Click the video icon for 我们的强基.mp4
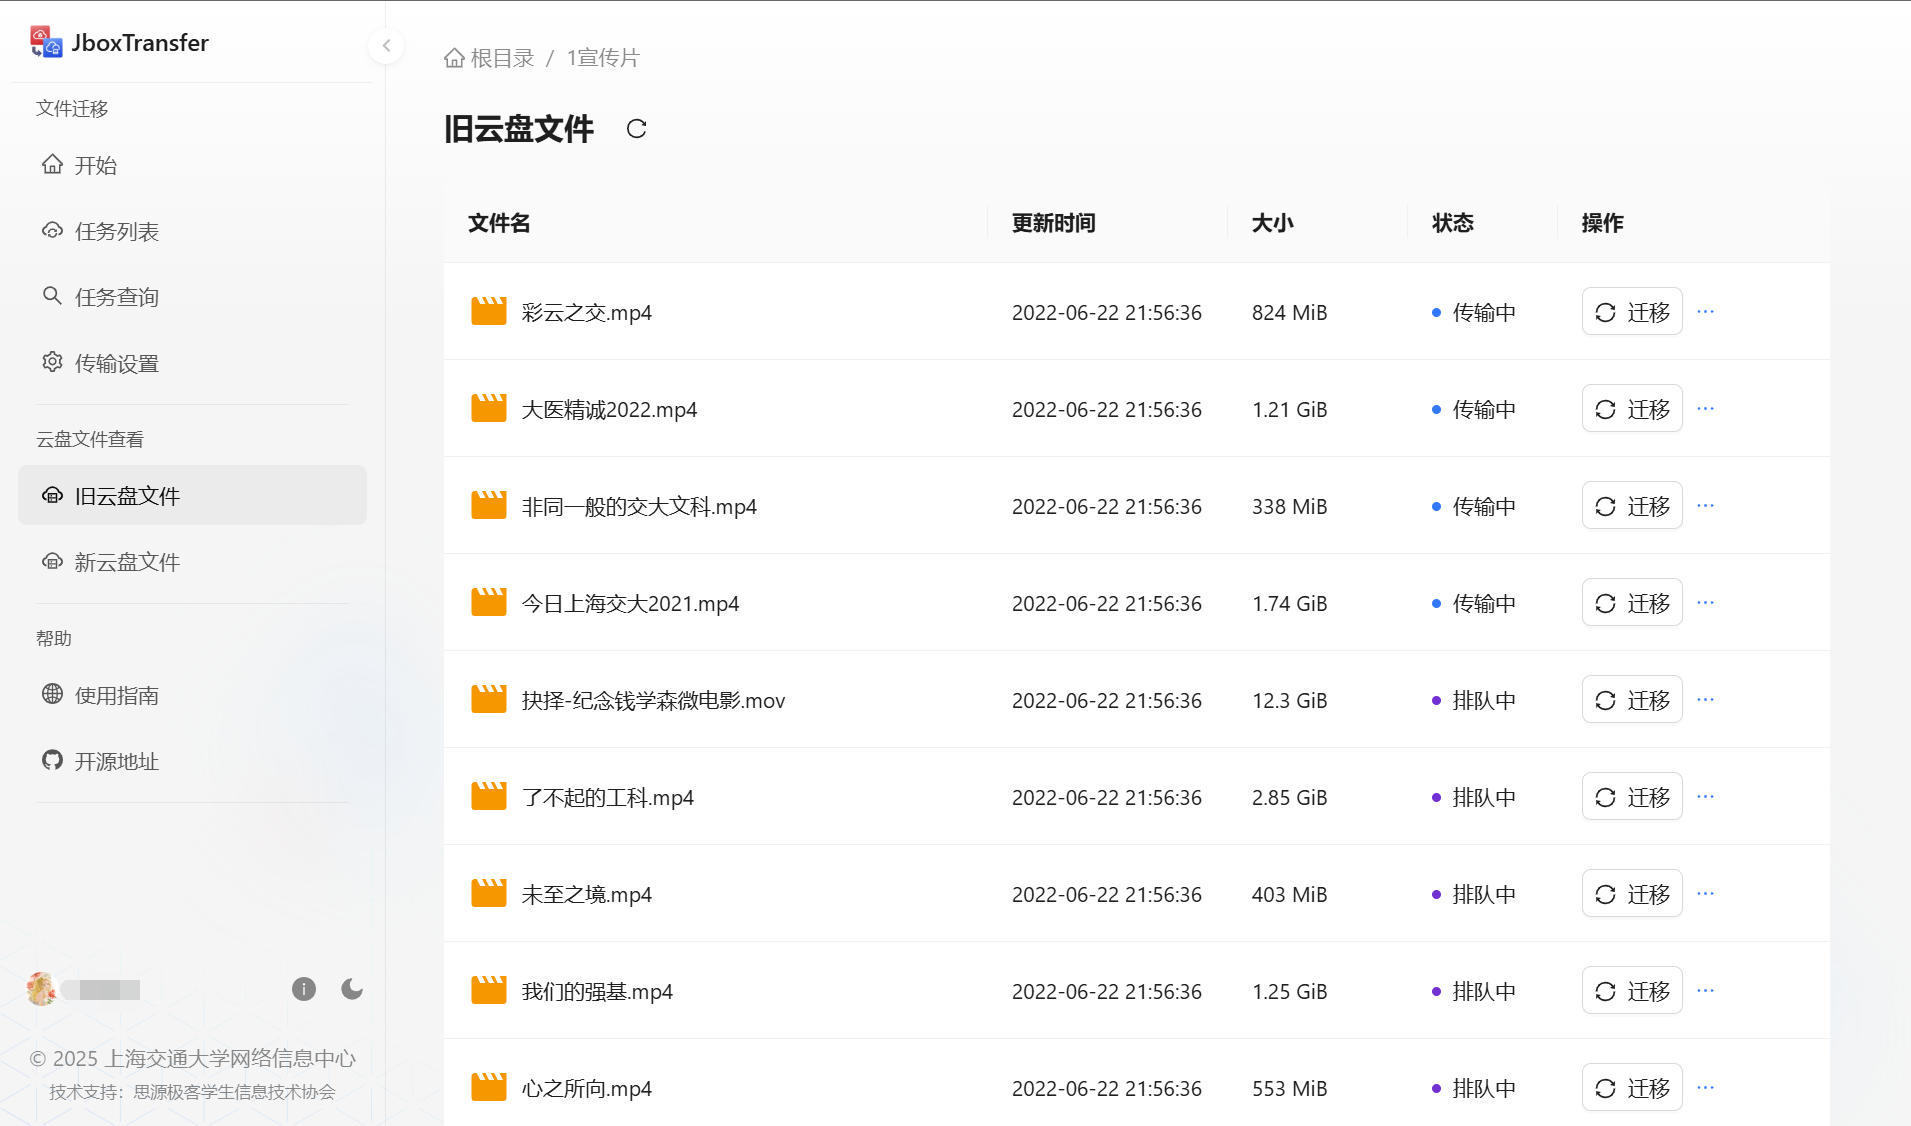Viewport: 1911px width, 1126px height. point(489,991)
